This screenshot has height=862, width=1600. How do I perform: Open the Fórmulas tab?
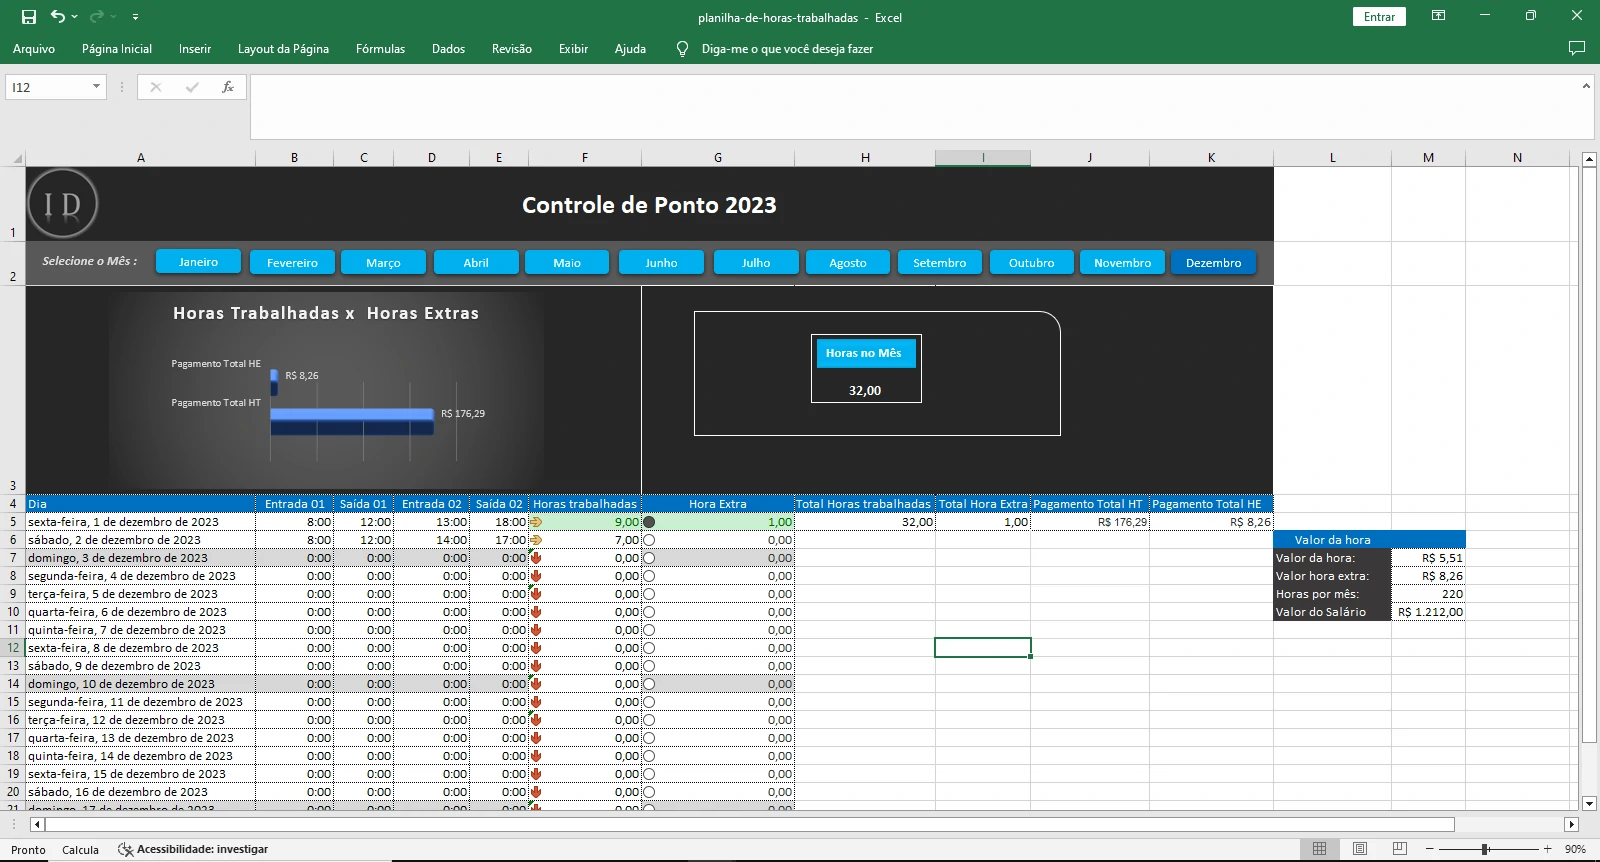coord(380,48)
